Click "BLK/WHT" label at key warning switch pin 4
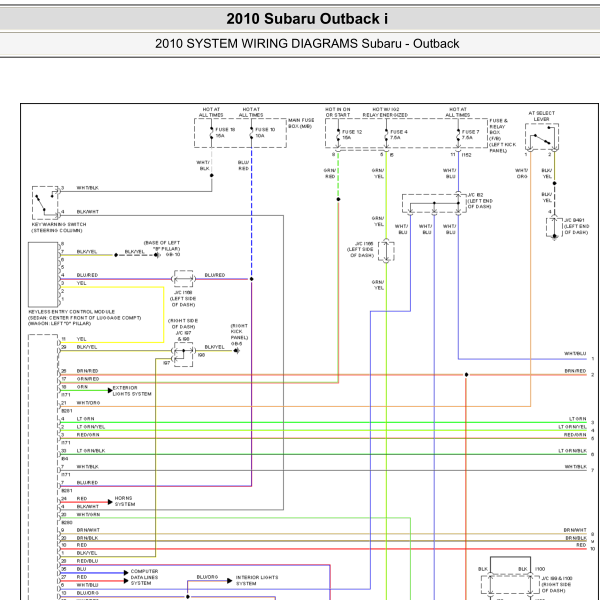The image size is (600, 600). (x=88, y=212)
